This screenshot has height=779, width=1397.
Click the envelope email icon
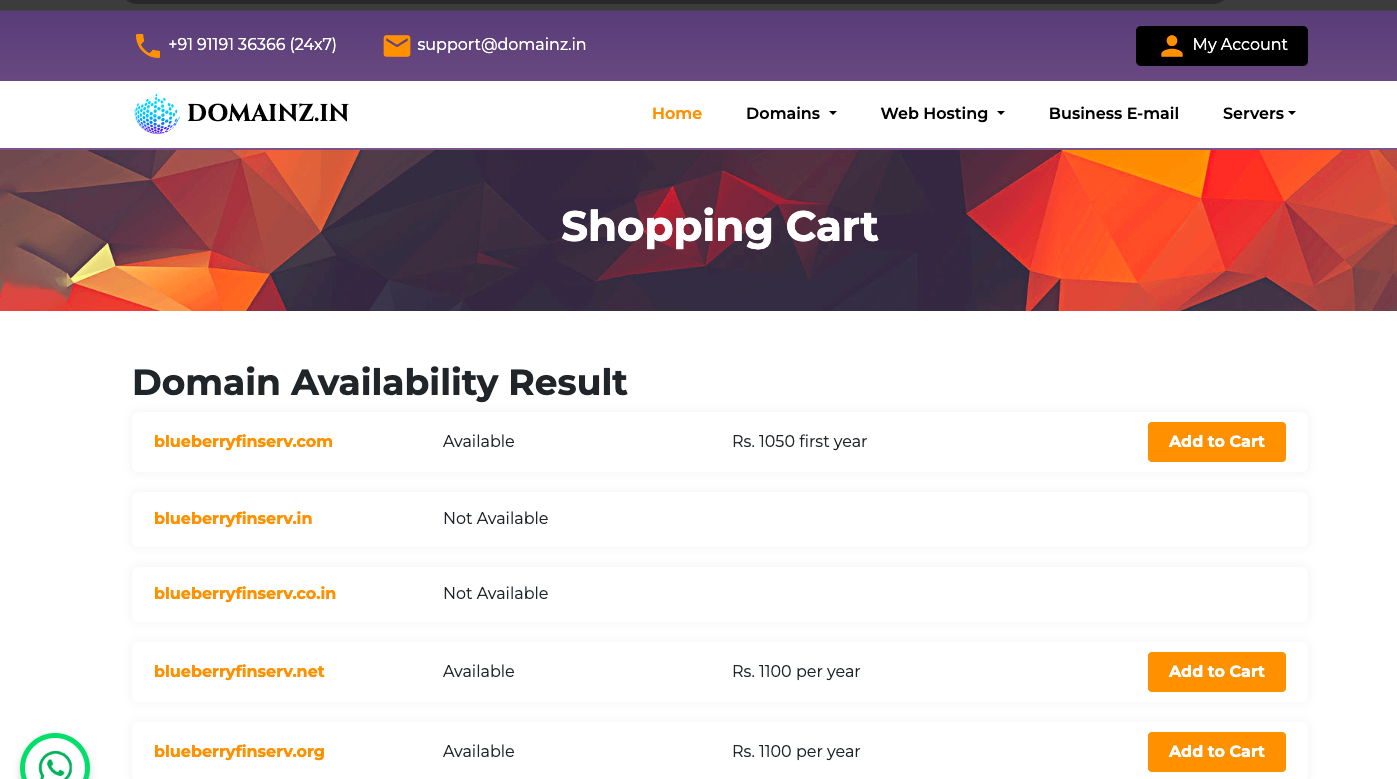pos(397,45)
